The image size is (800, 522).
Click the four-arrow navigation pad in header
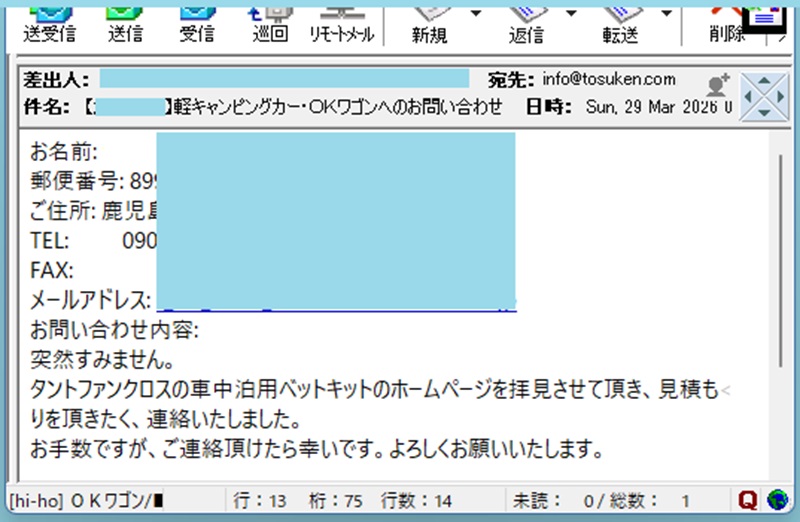tap(762, 94)
